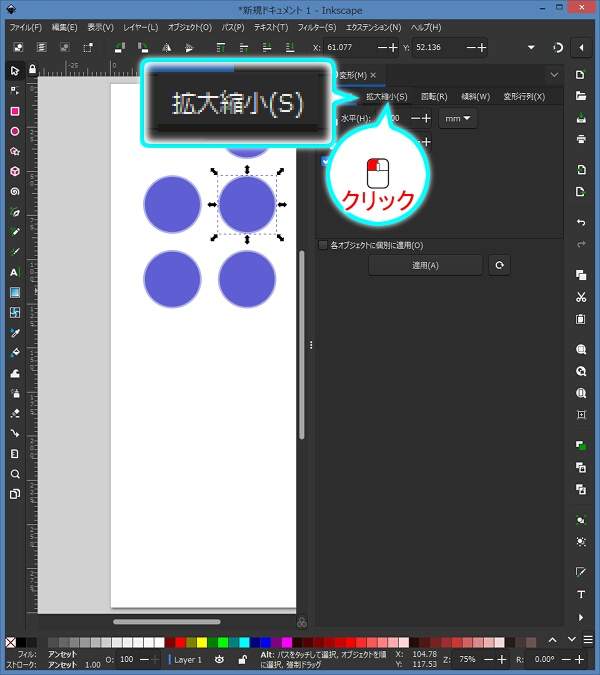The image size is (600, 675).
Task: Open toolbar overflow dropdown arrow
Action: 531,47
